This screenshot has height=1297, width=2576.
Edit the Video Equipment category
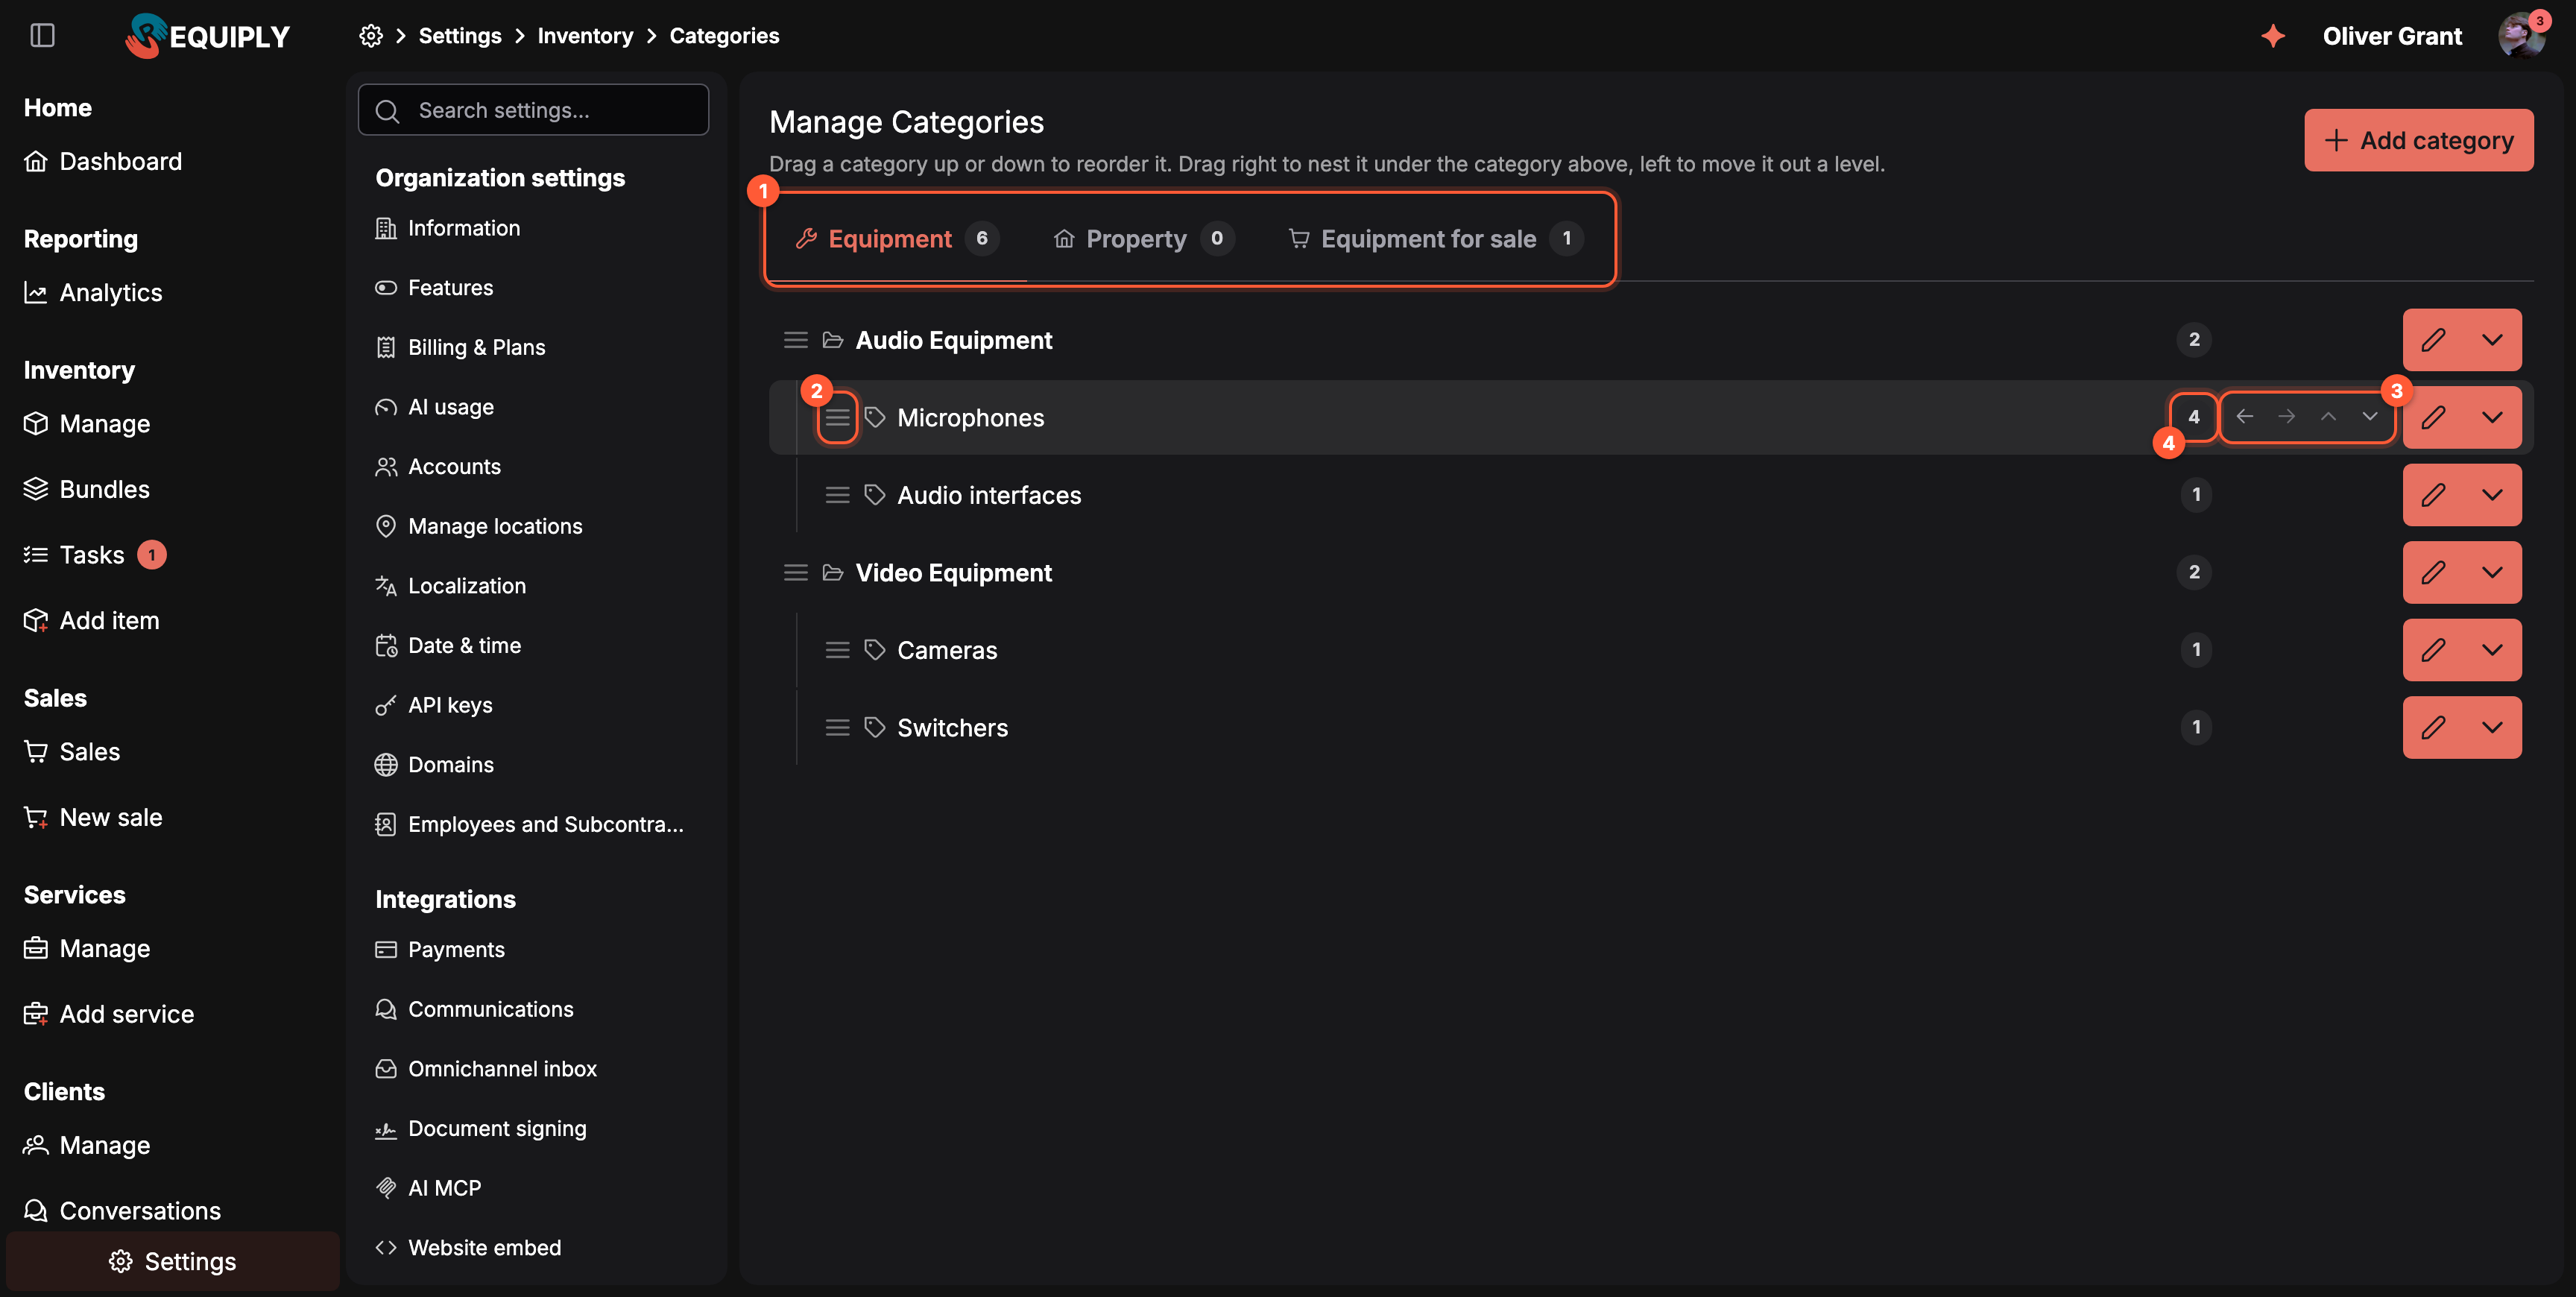[2433, 572]
